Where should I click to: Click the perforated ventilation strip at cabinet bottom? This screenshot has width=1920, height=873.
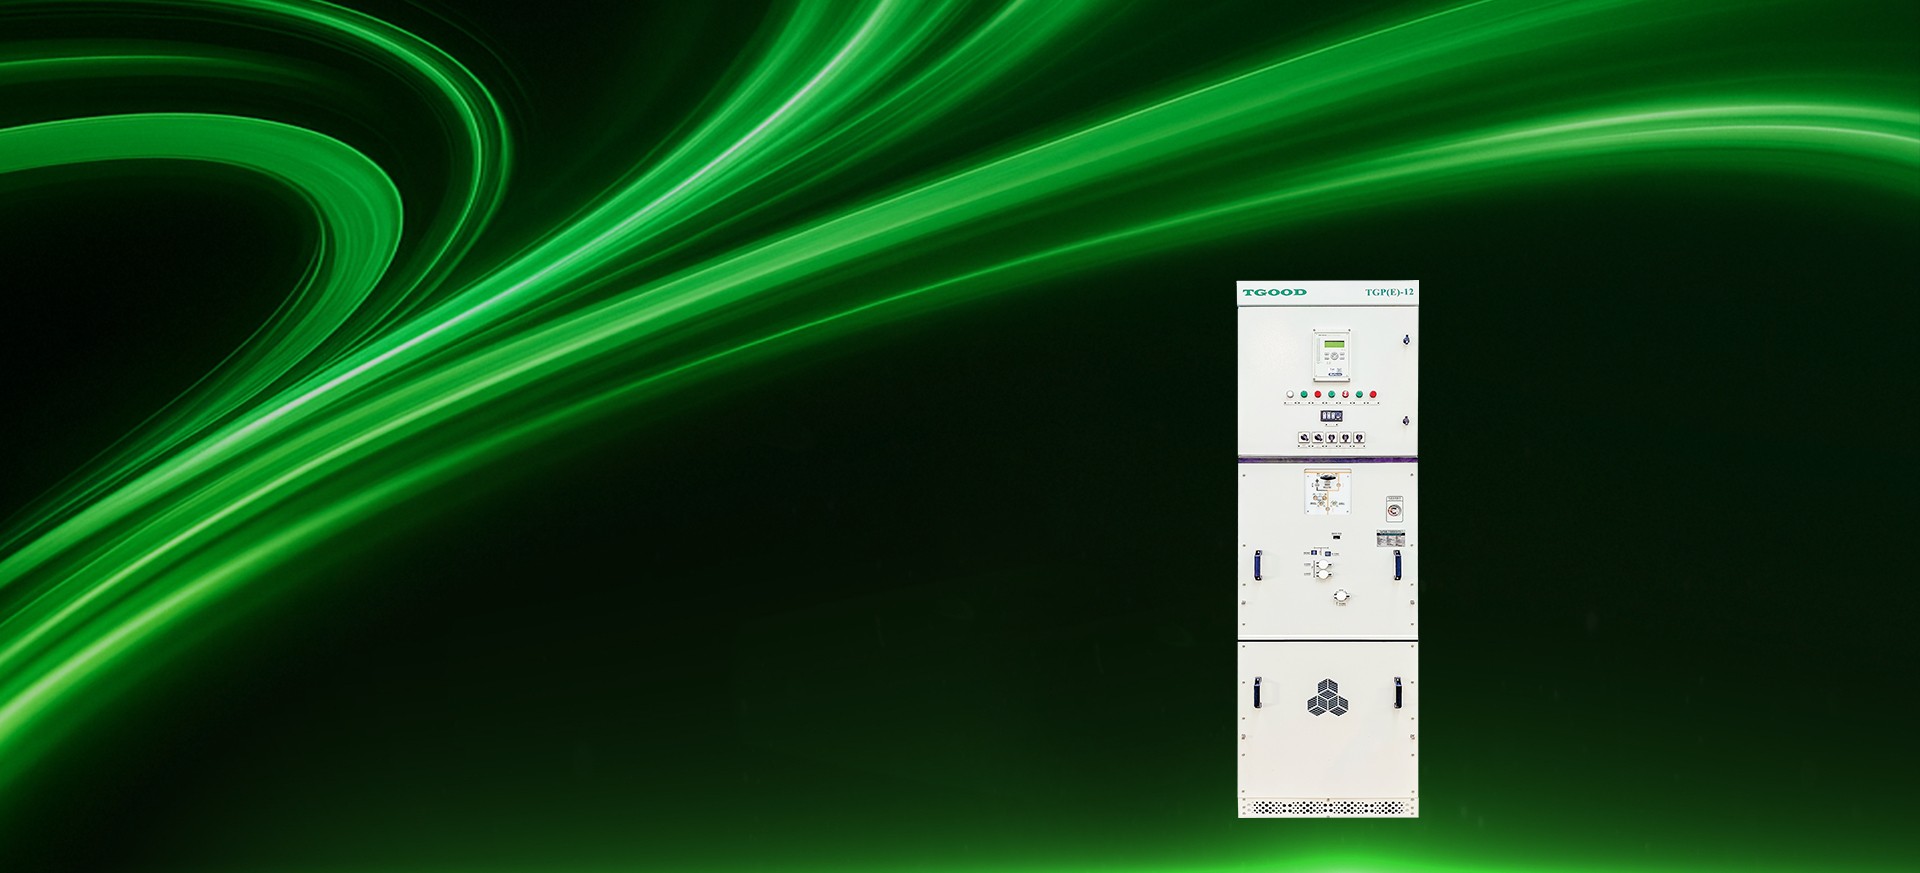point(1327,806)
